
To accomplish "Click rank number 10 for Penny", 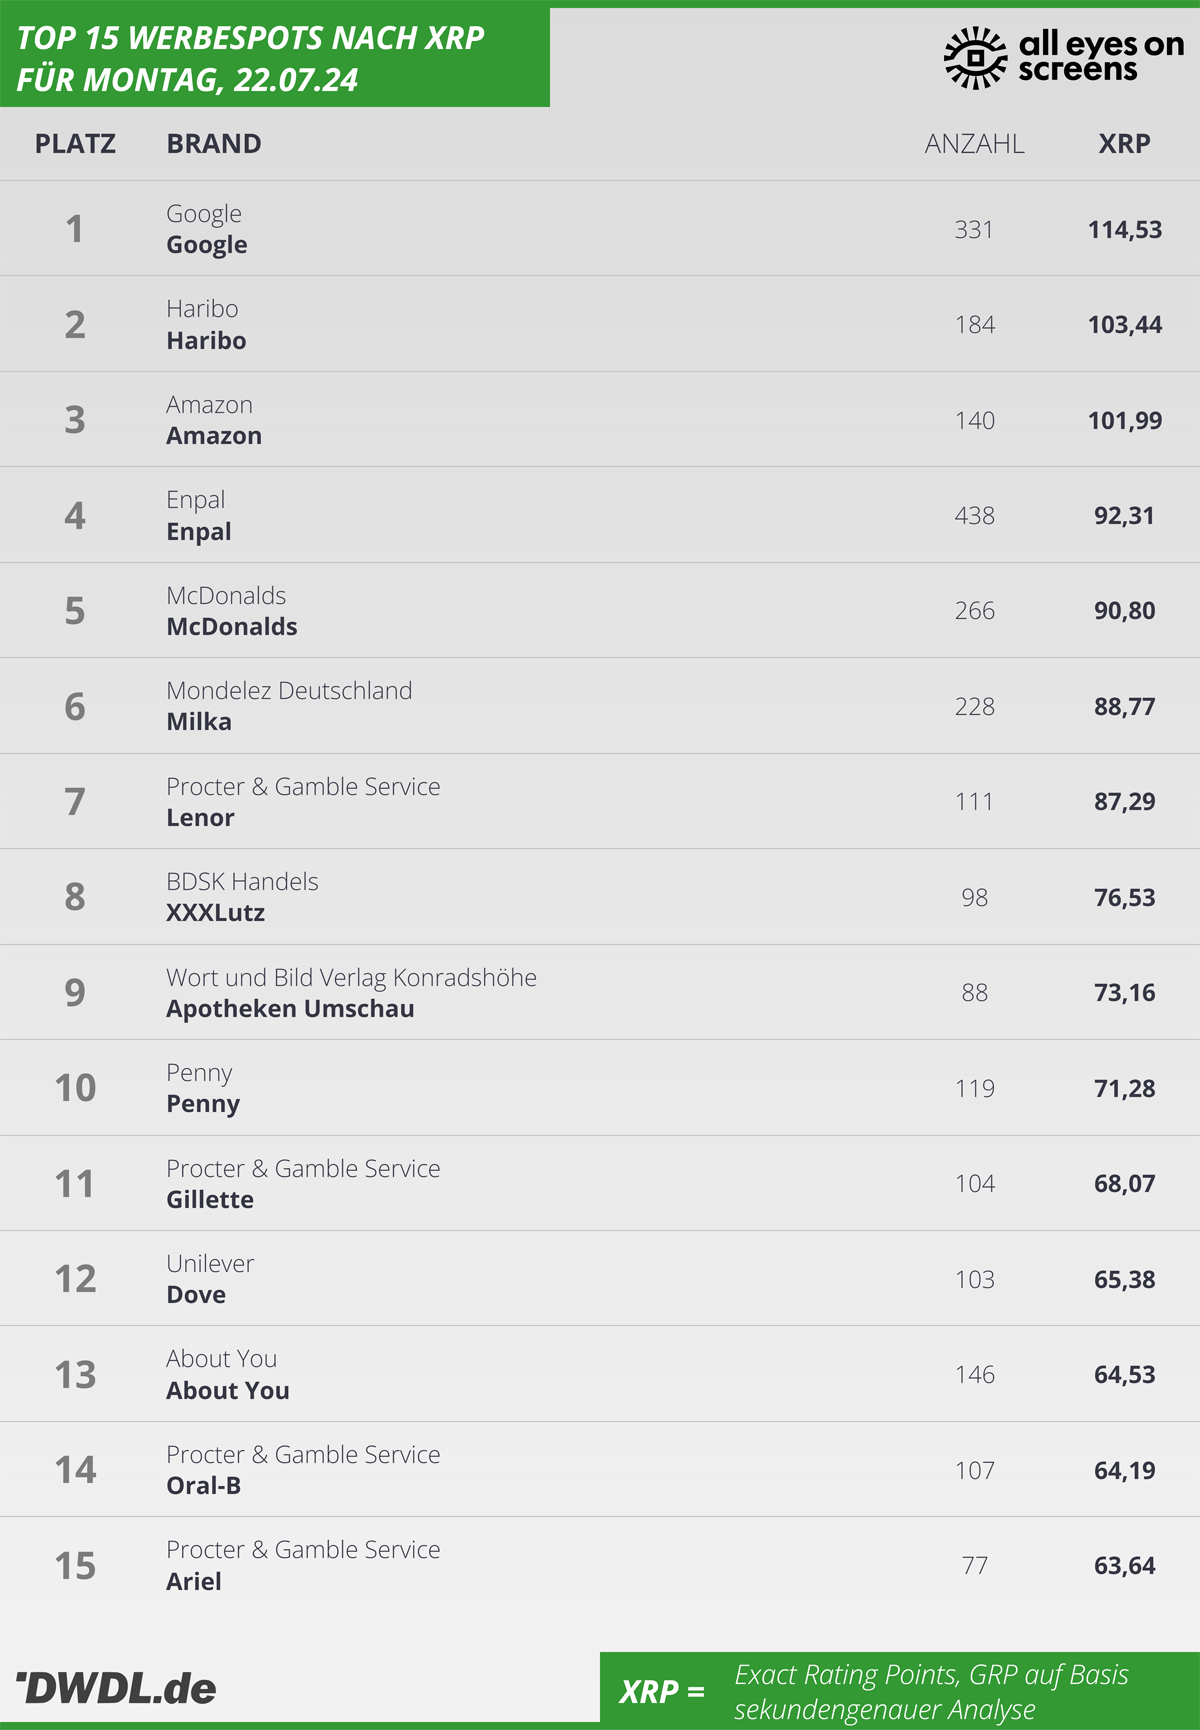I will (75, 1088).
